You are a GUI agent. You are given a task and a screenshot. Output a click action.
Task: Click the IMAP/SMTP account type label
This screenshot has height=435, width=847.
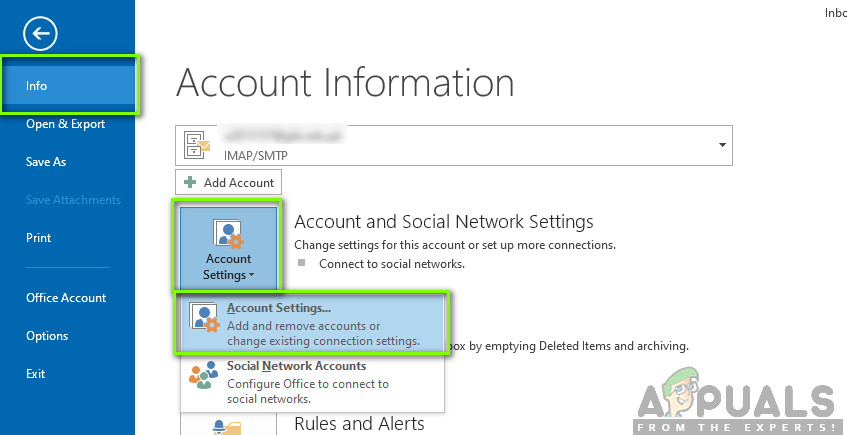point(256,156)
